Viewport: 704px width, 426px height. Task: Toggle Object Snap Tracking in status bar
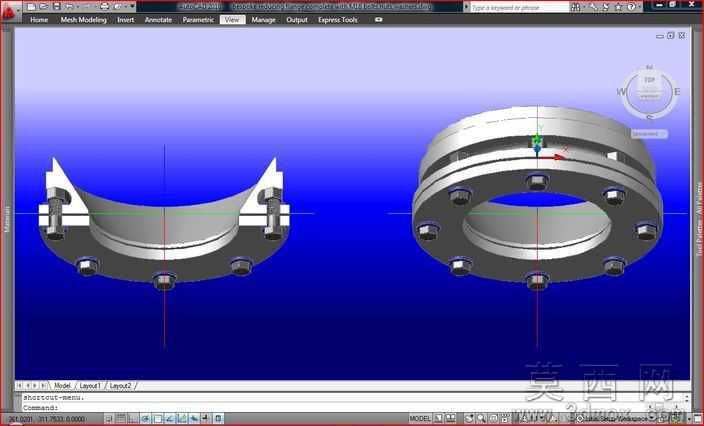[170, 418]
